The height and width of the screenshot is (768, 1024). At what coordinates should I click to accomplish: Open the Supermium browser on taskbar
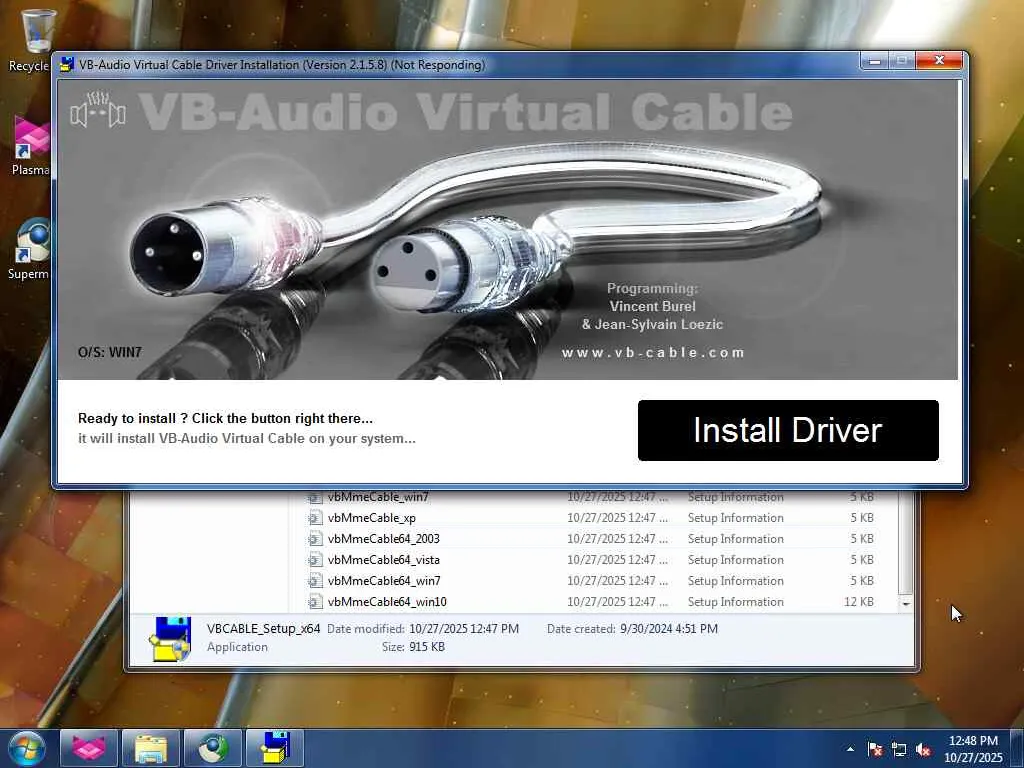tap(213, 748)
